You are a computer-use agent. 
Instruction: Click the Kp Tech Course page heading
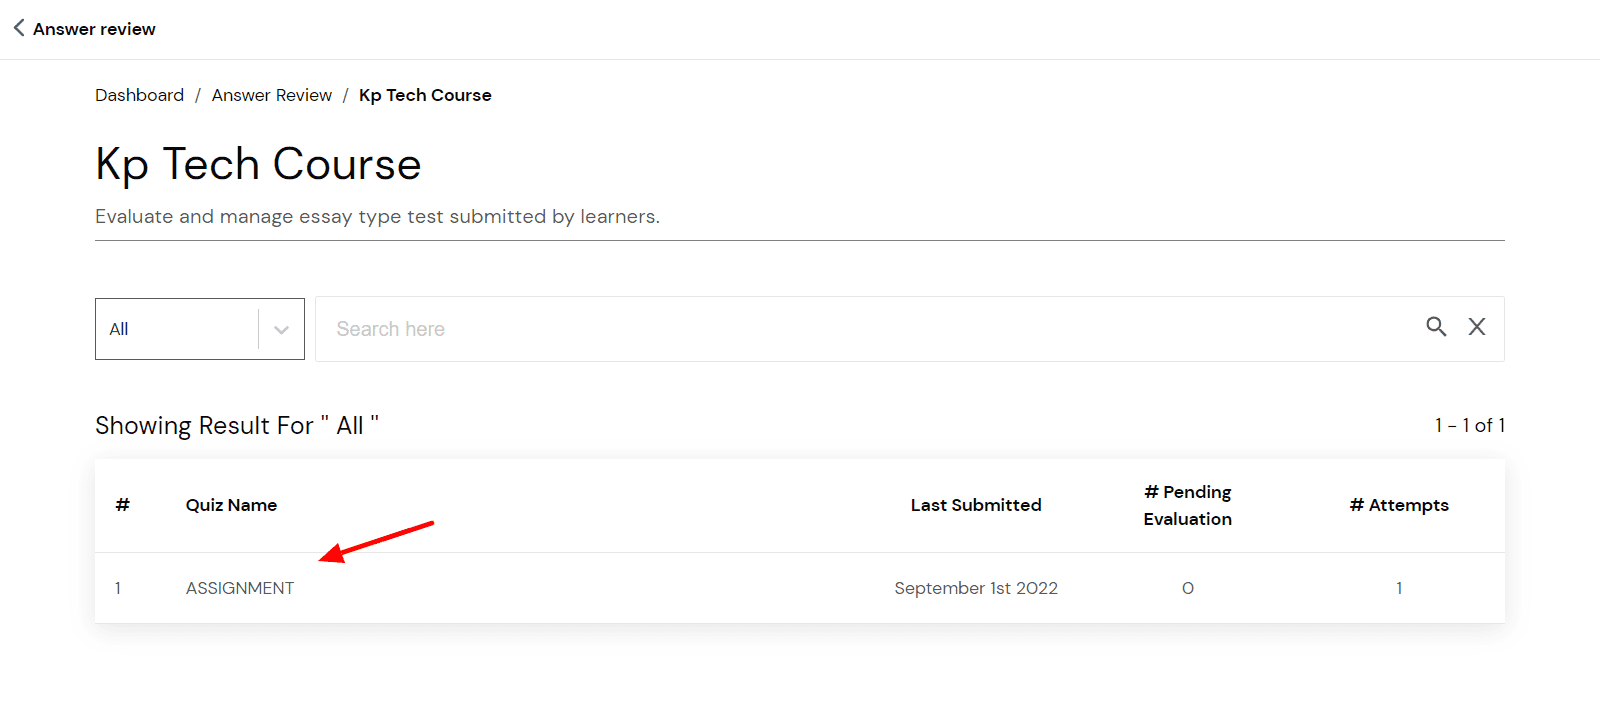click(x=258, y=164)
